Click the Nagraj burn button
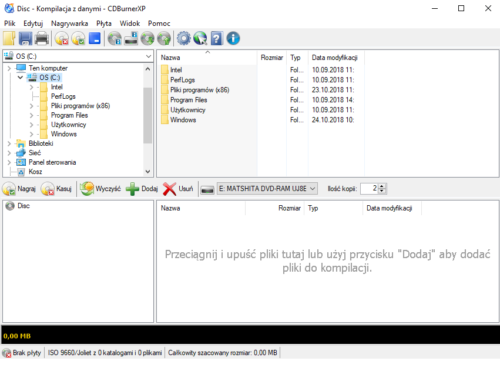The width and height of the screenshot is (500, 381). click(x=19, y=189)
